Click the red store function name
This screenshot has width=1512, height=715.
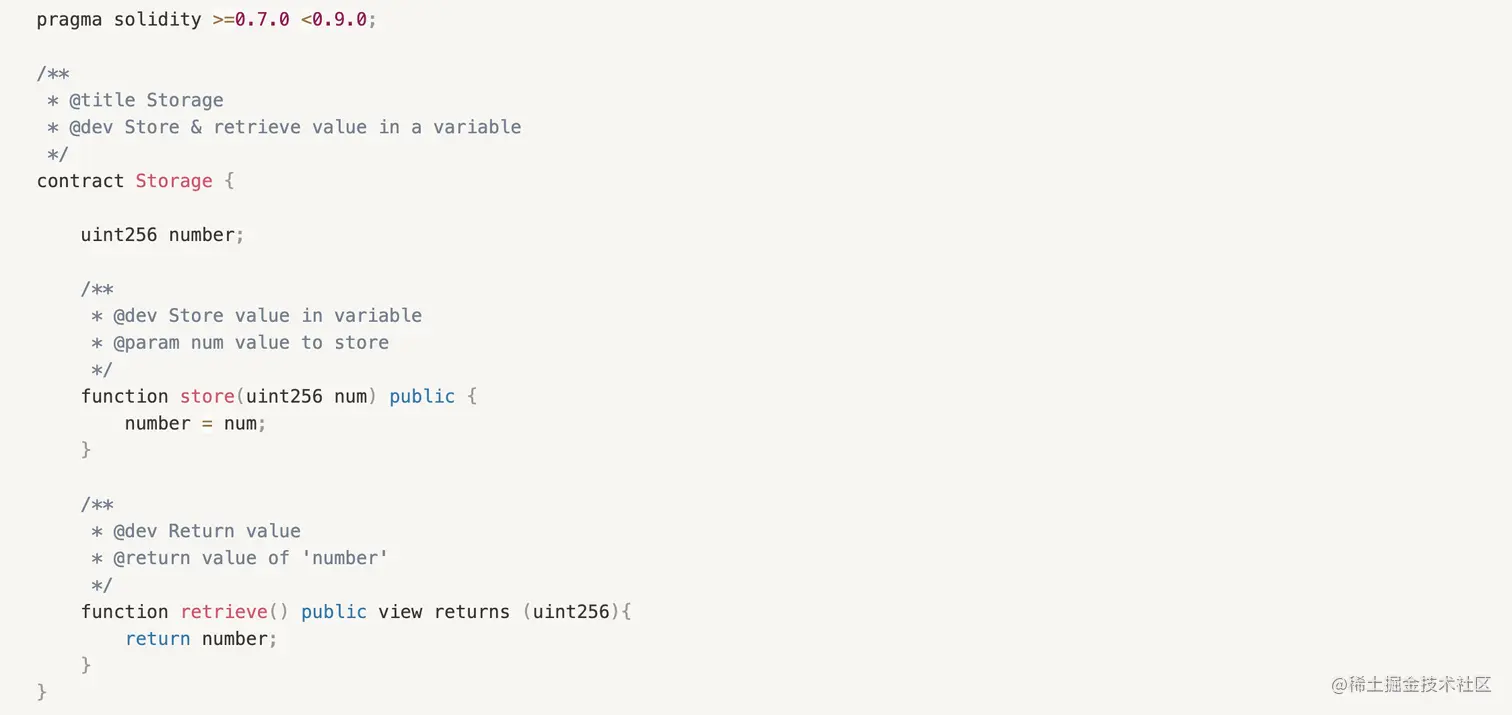207,396
